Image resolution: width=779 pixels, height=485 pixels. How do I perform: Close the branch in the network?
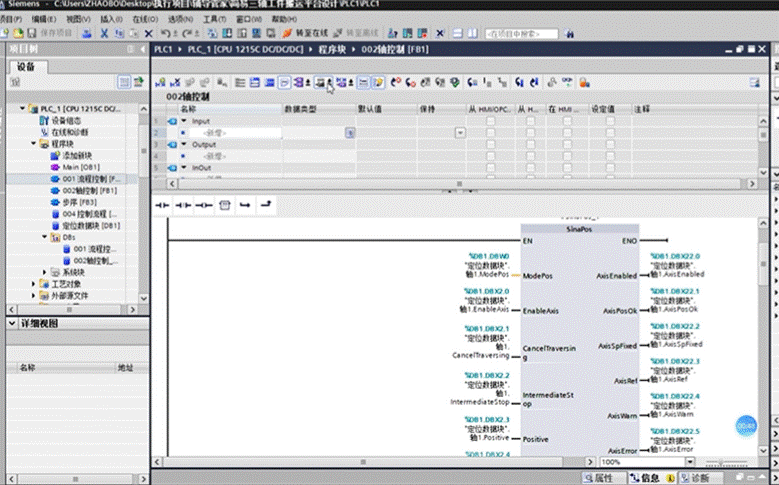(266, 204)
